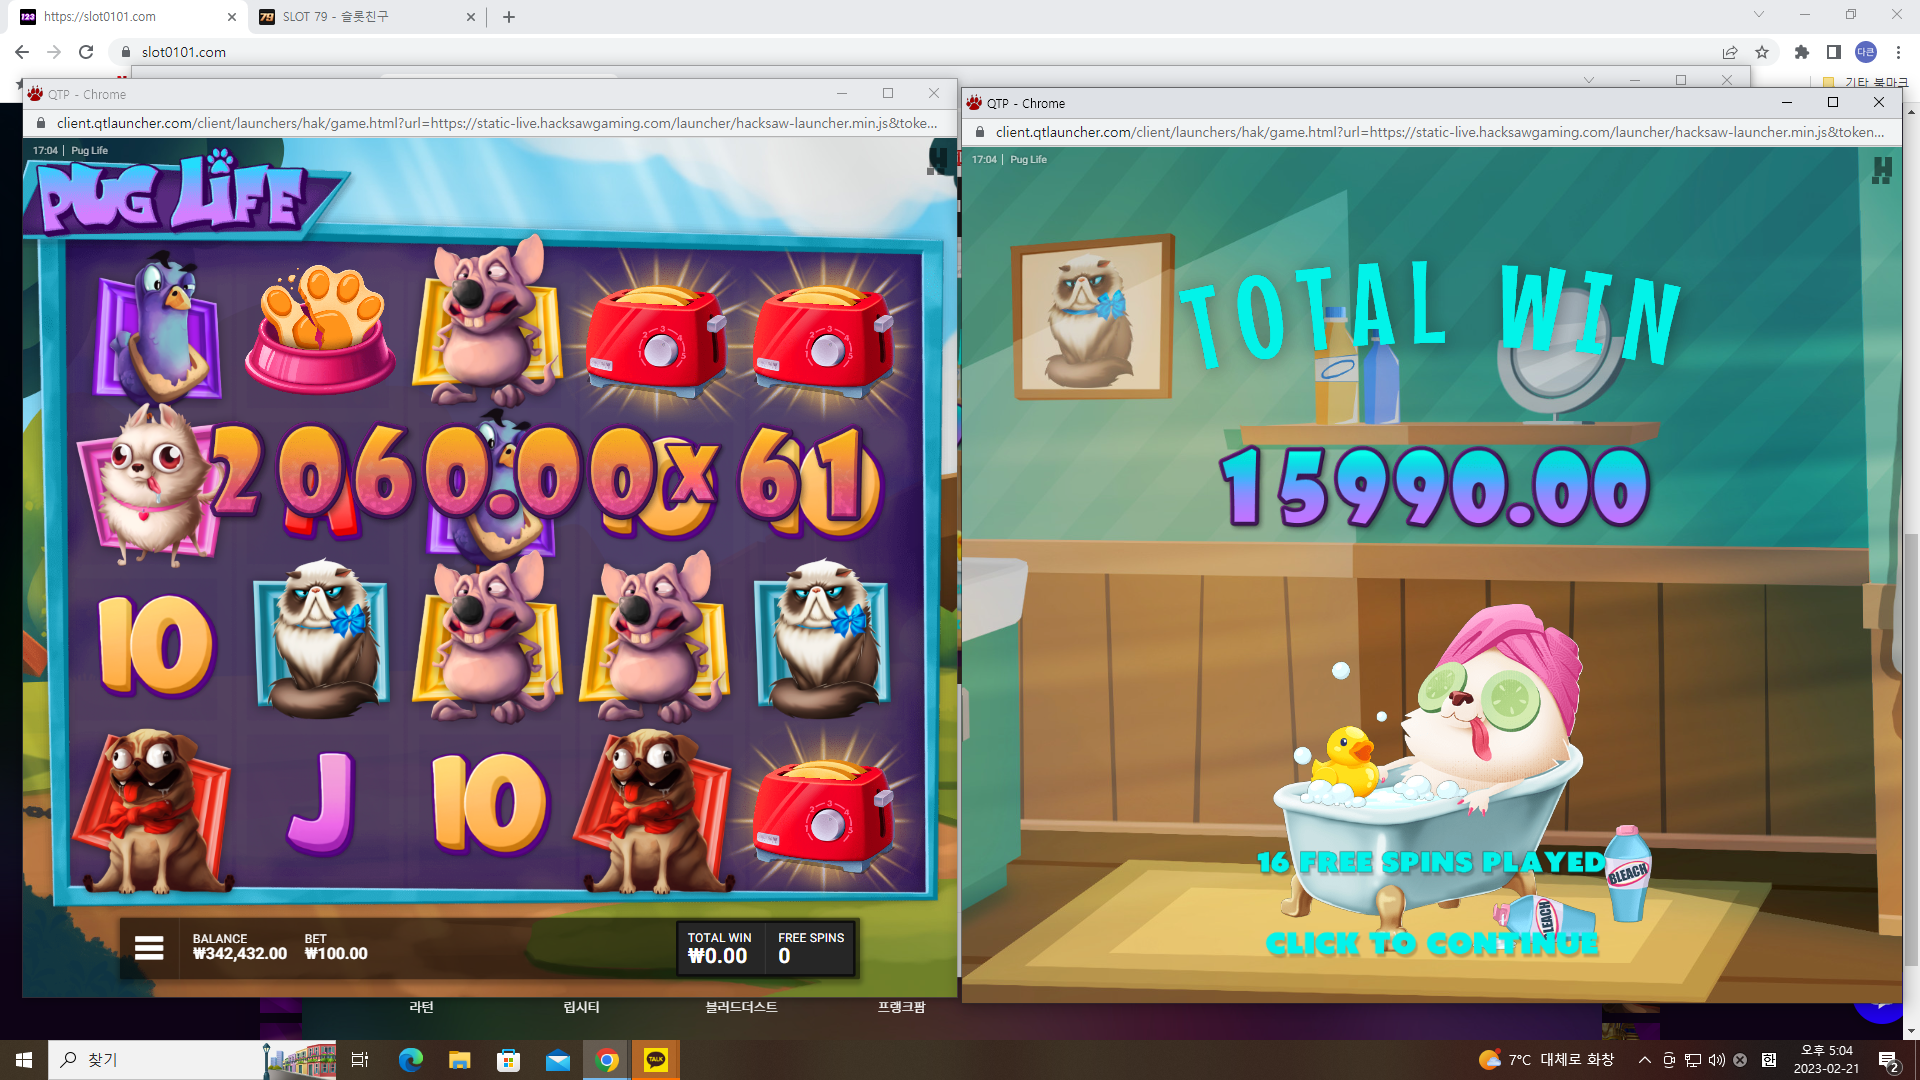1920x1080 pixels.
Task: Open Chrome three-dot menu
Action: tap(1898, 52)
